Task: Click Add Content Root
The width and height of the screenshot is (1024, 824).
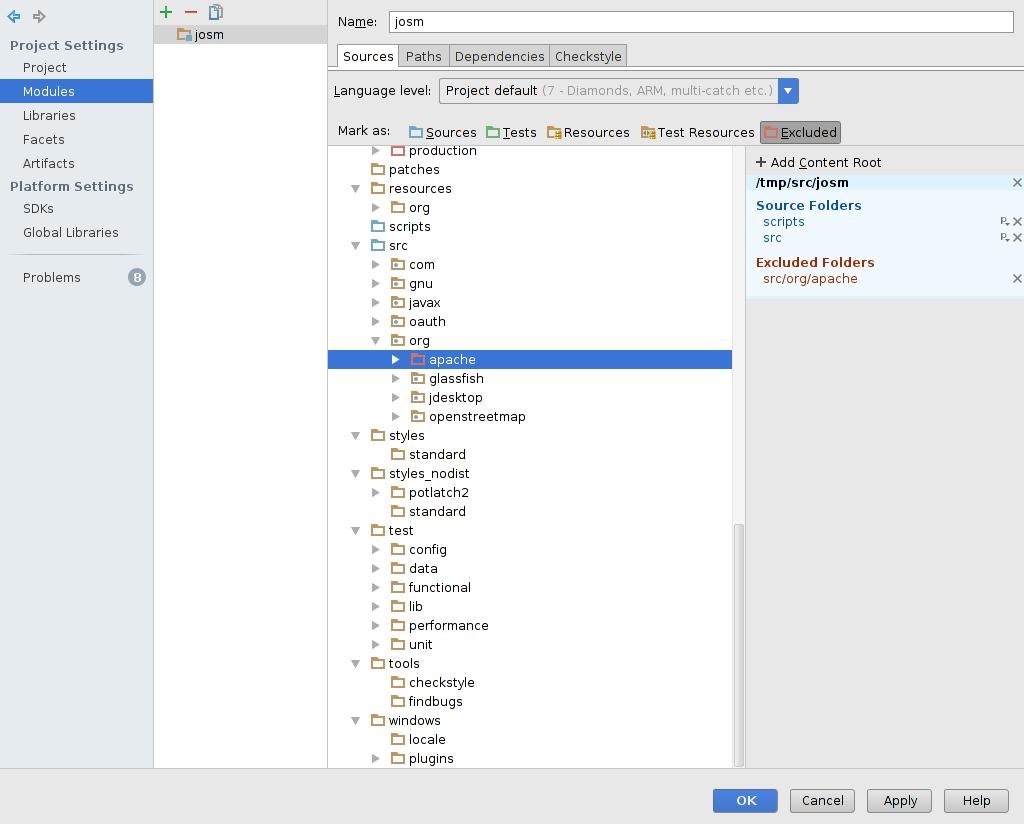Action: (818, 162)
